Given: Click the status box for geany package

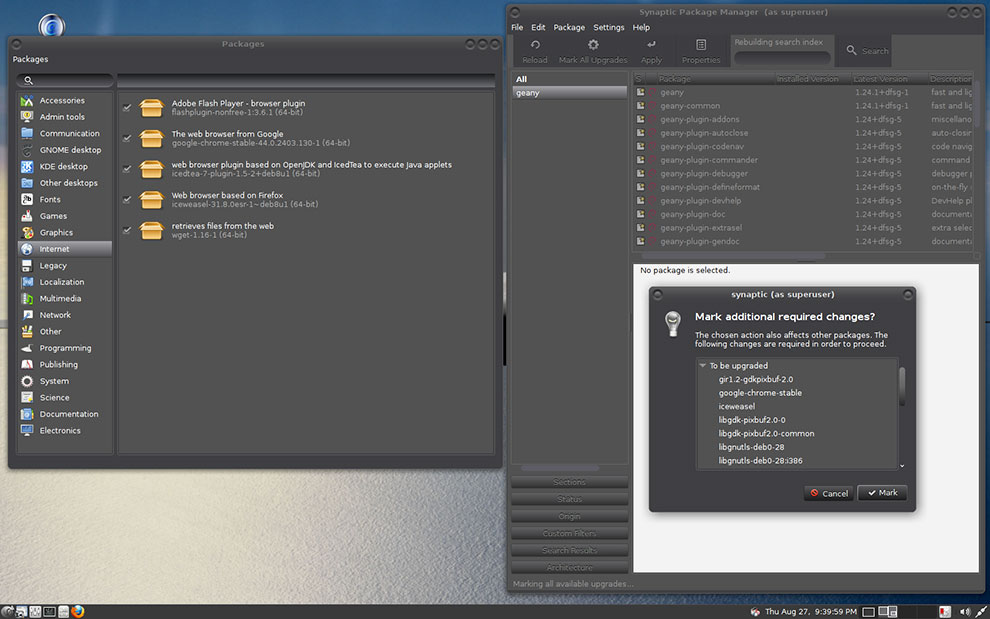Looking at the screenshot, I should [640, 92].
